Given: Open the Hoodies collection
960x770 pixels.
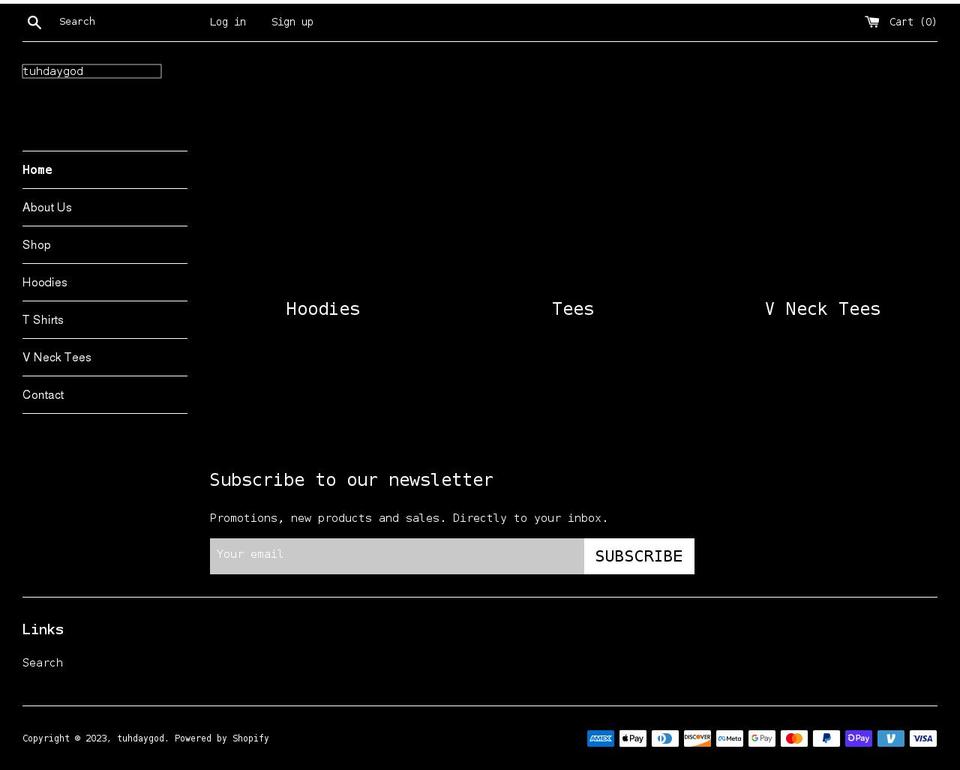Looking at the screenshot, I should point(44,282).
